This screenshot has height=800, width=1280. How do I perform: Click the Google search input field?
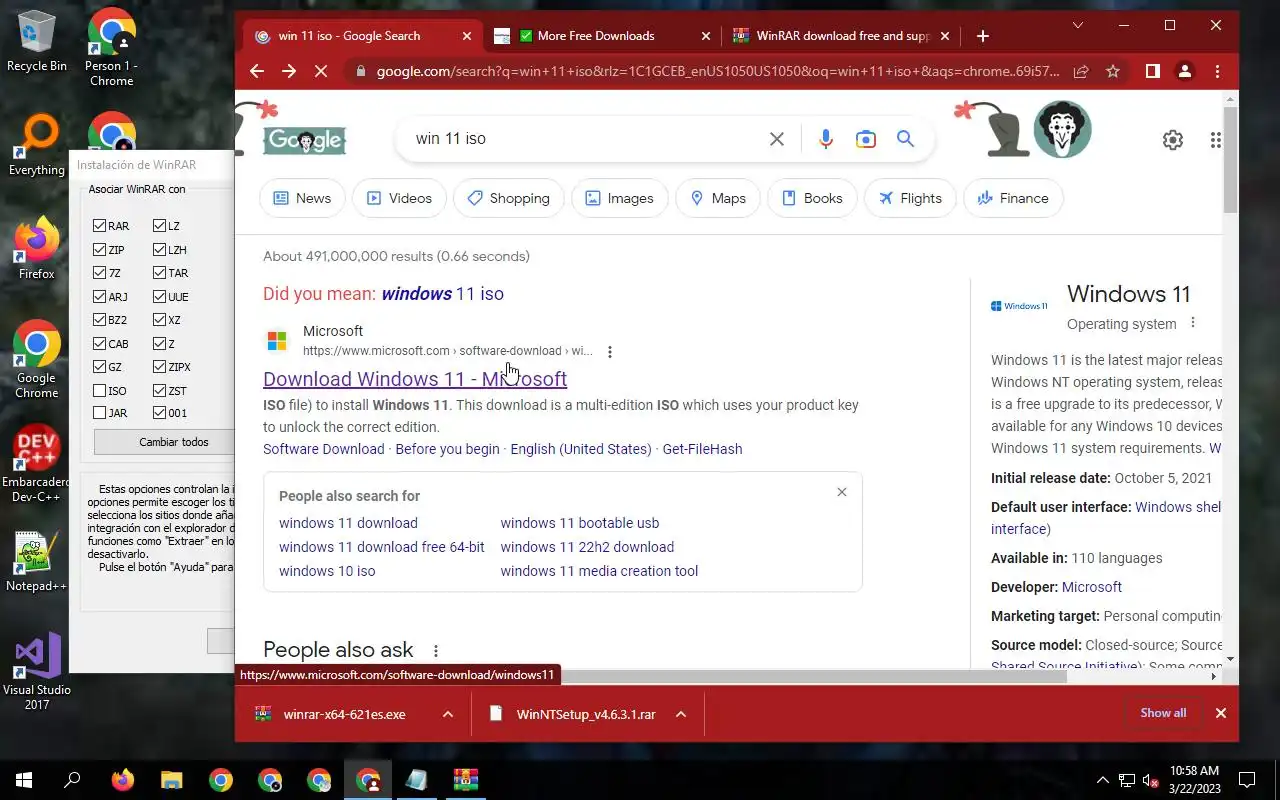pyautogui.click(x=585, y=139)
